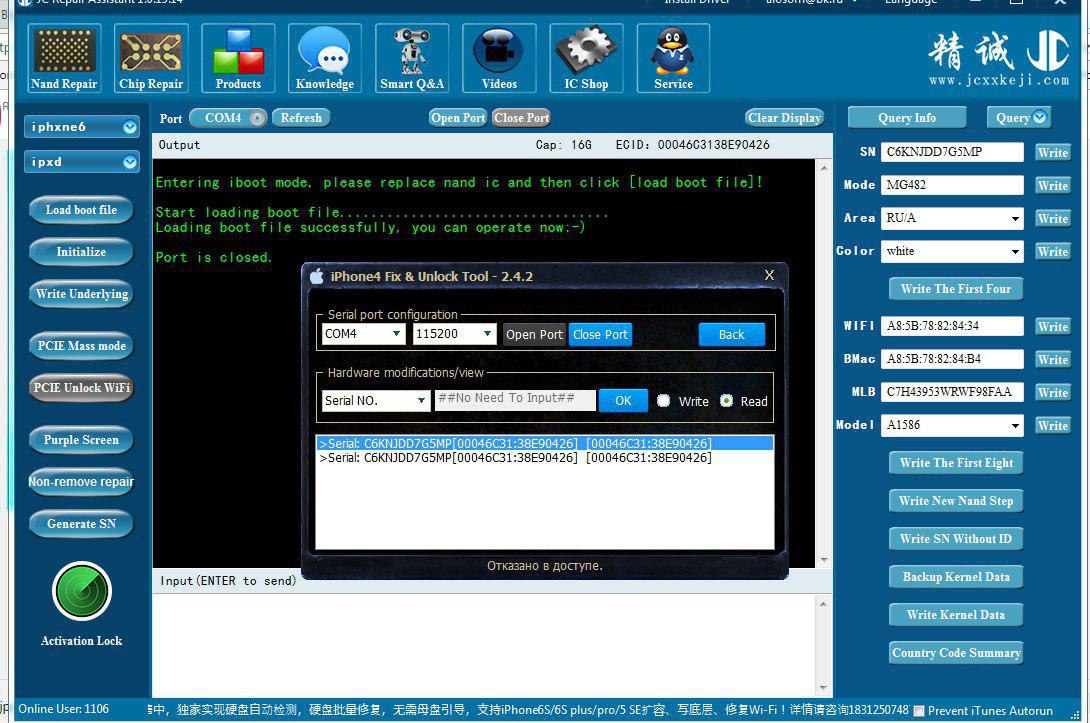This screenshot has height=723, width=1090.
Task: Click Close Port in the main toolbar
Action: point(521,118)
